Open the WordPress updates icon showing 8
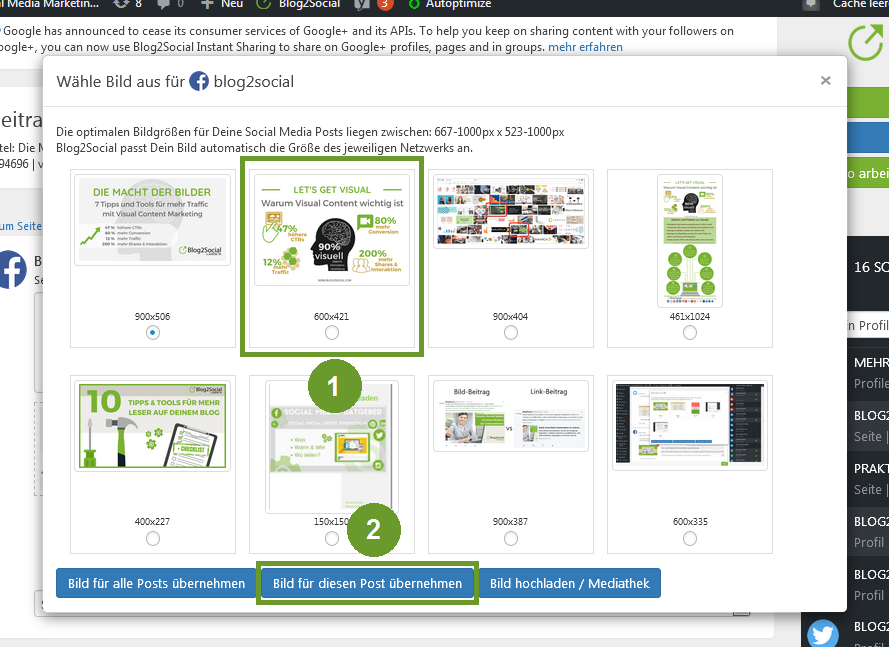 pos(128,4)
